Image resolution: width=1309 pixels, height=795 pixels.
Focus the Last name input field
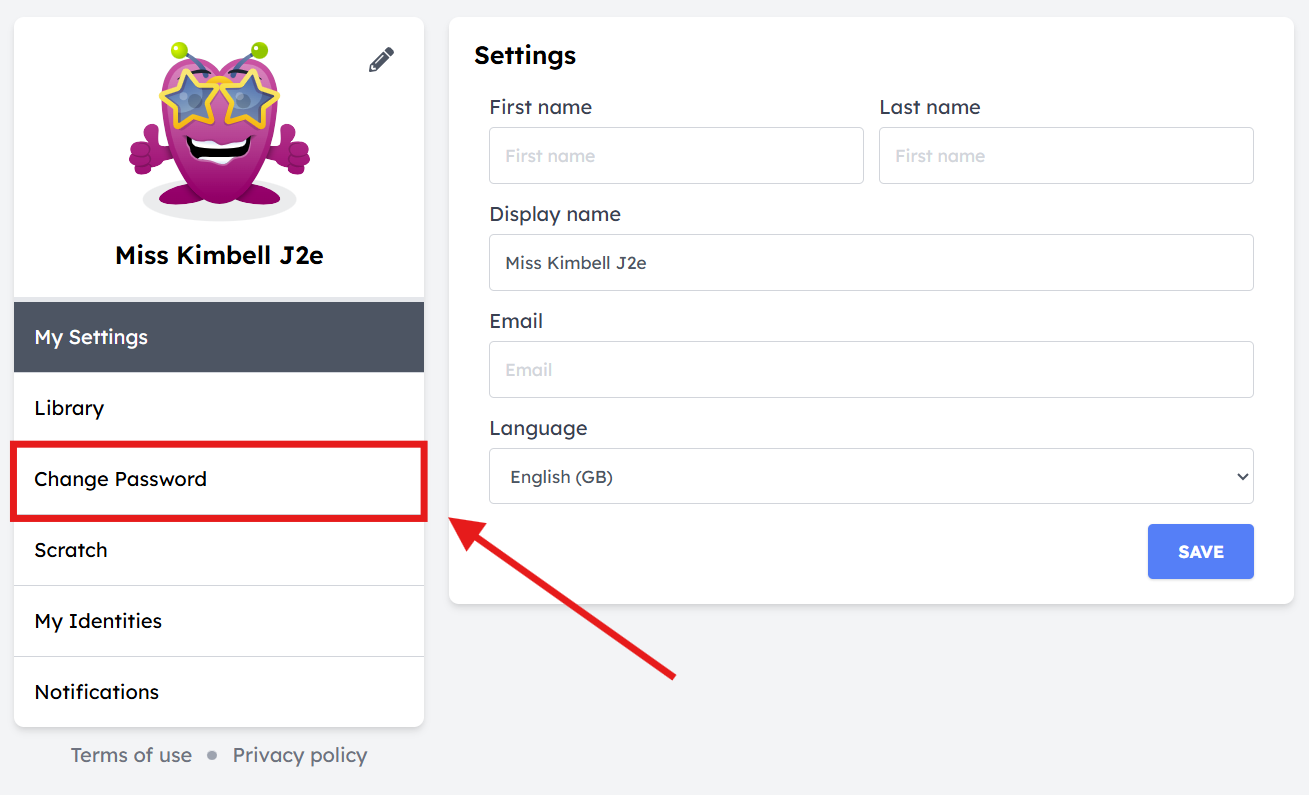click(1066, 155)
